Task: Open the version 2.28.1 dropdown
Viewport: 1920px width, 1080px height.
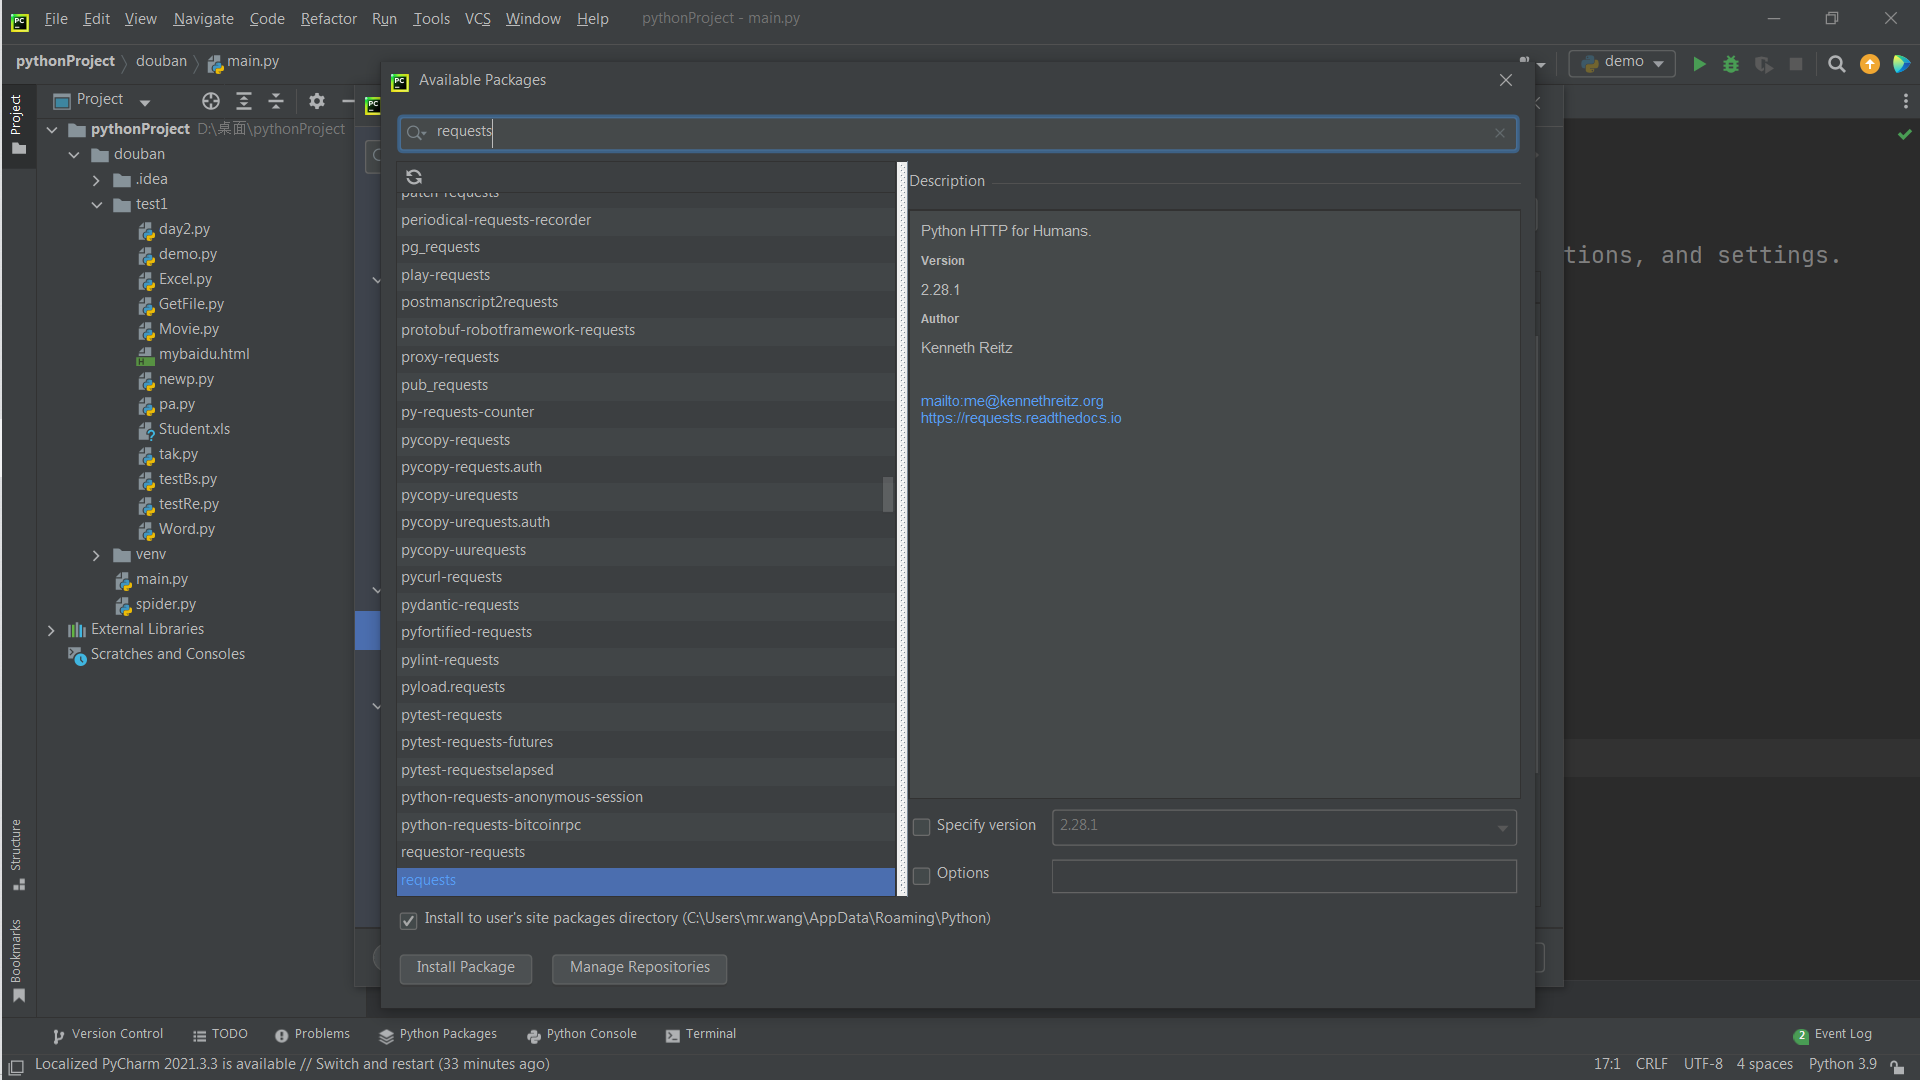Action: pos(1502,827)
